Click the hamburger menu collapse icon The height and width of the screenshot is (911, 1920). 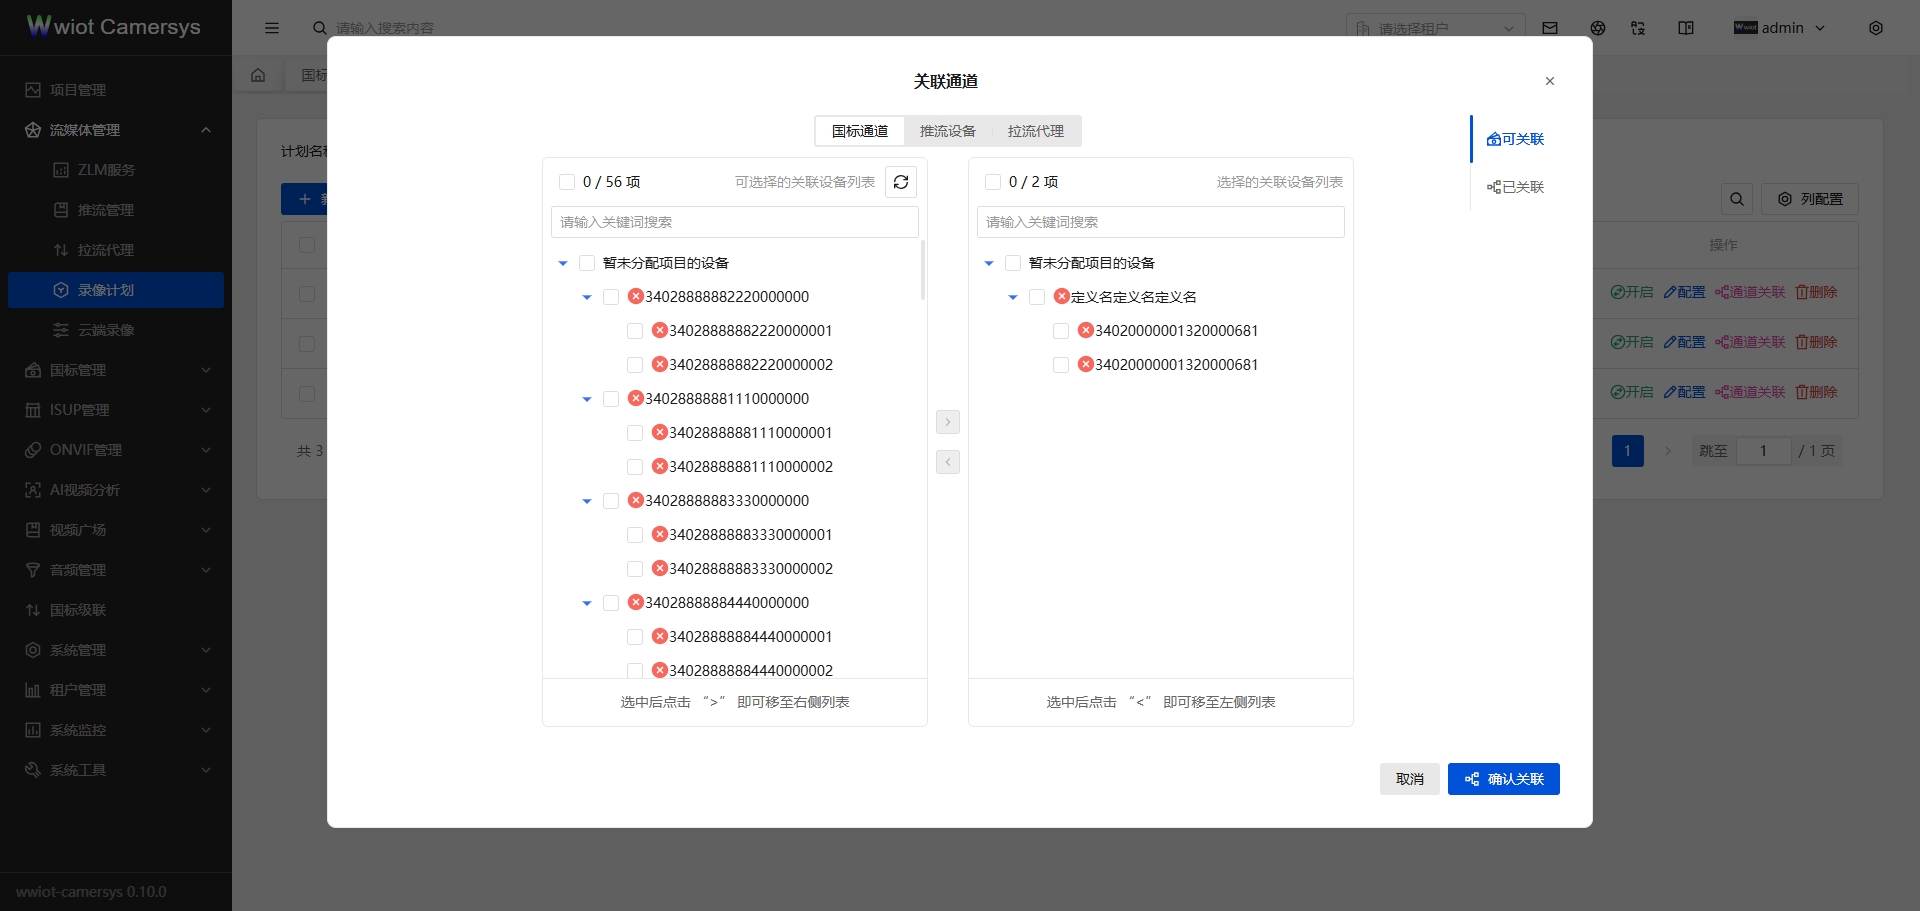point(272,28)
